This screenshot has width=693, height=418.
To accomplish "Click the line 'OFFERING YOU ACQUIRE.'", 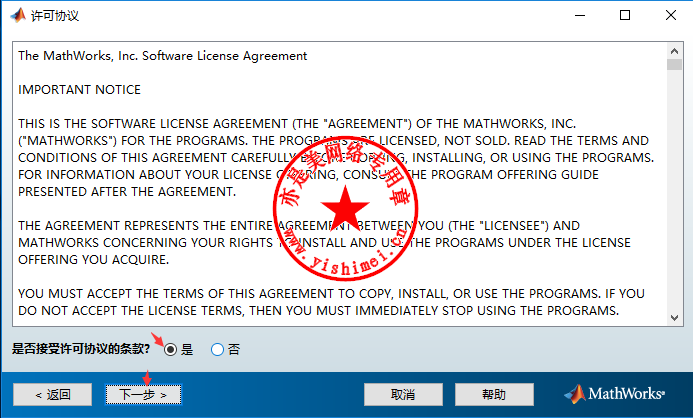I will point(94,260).
